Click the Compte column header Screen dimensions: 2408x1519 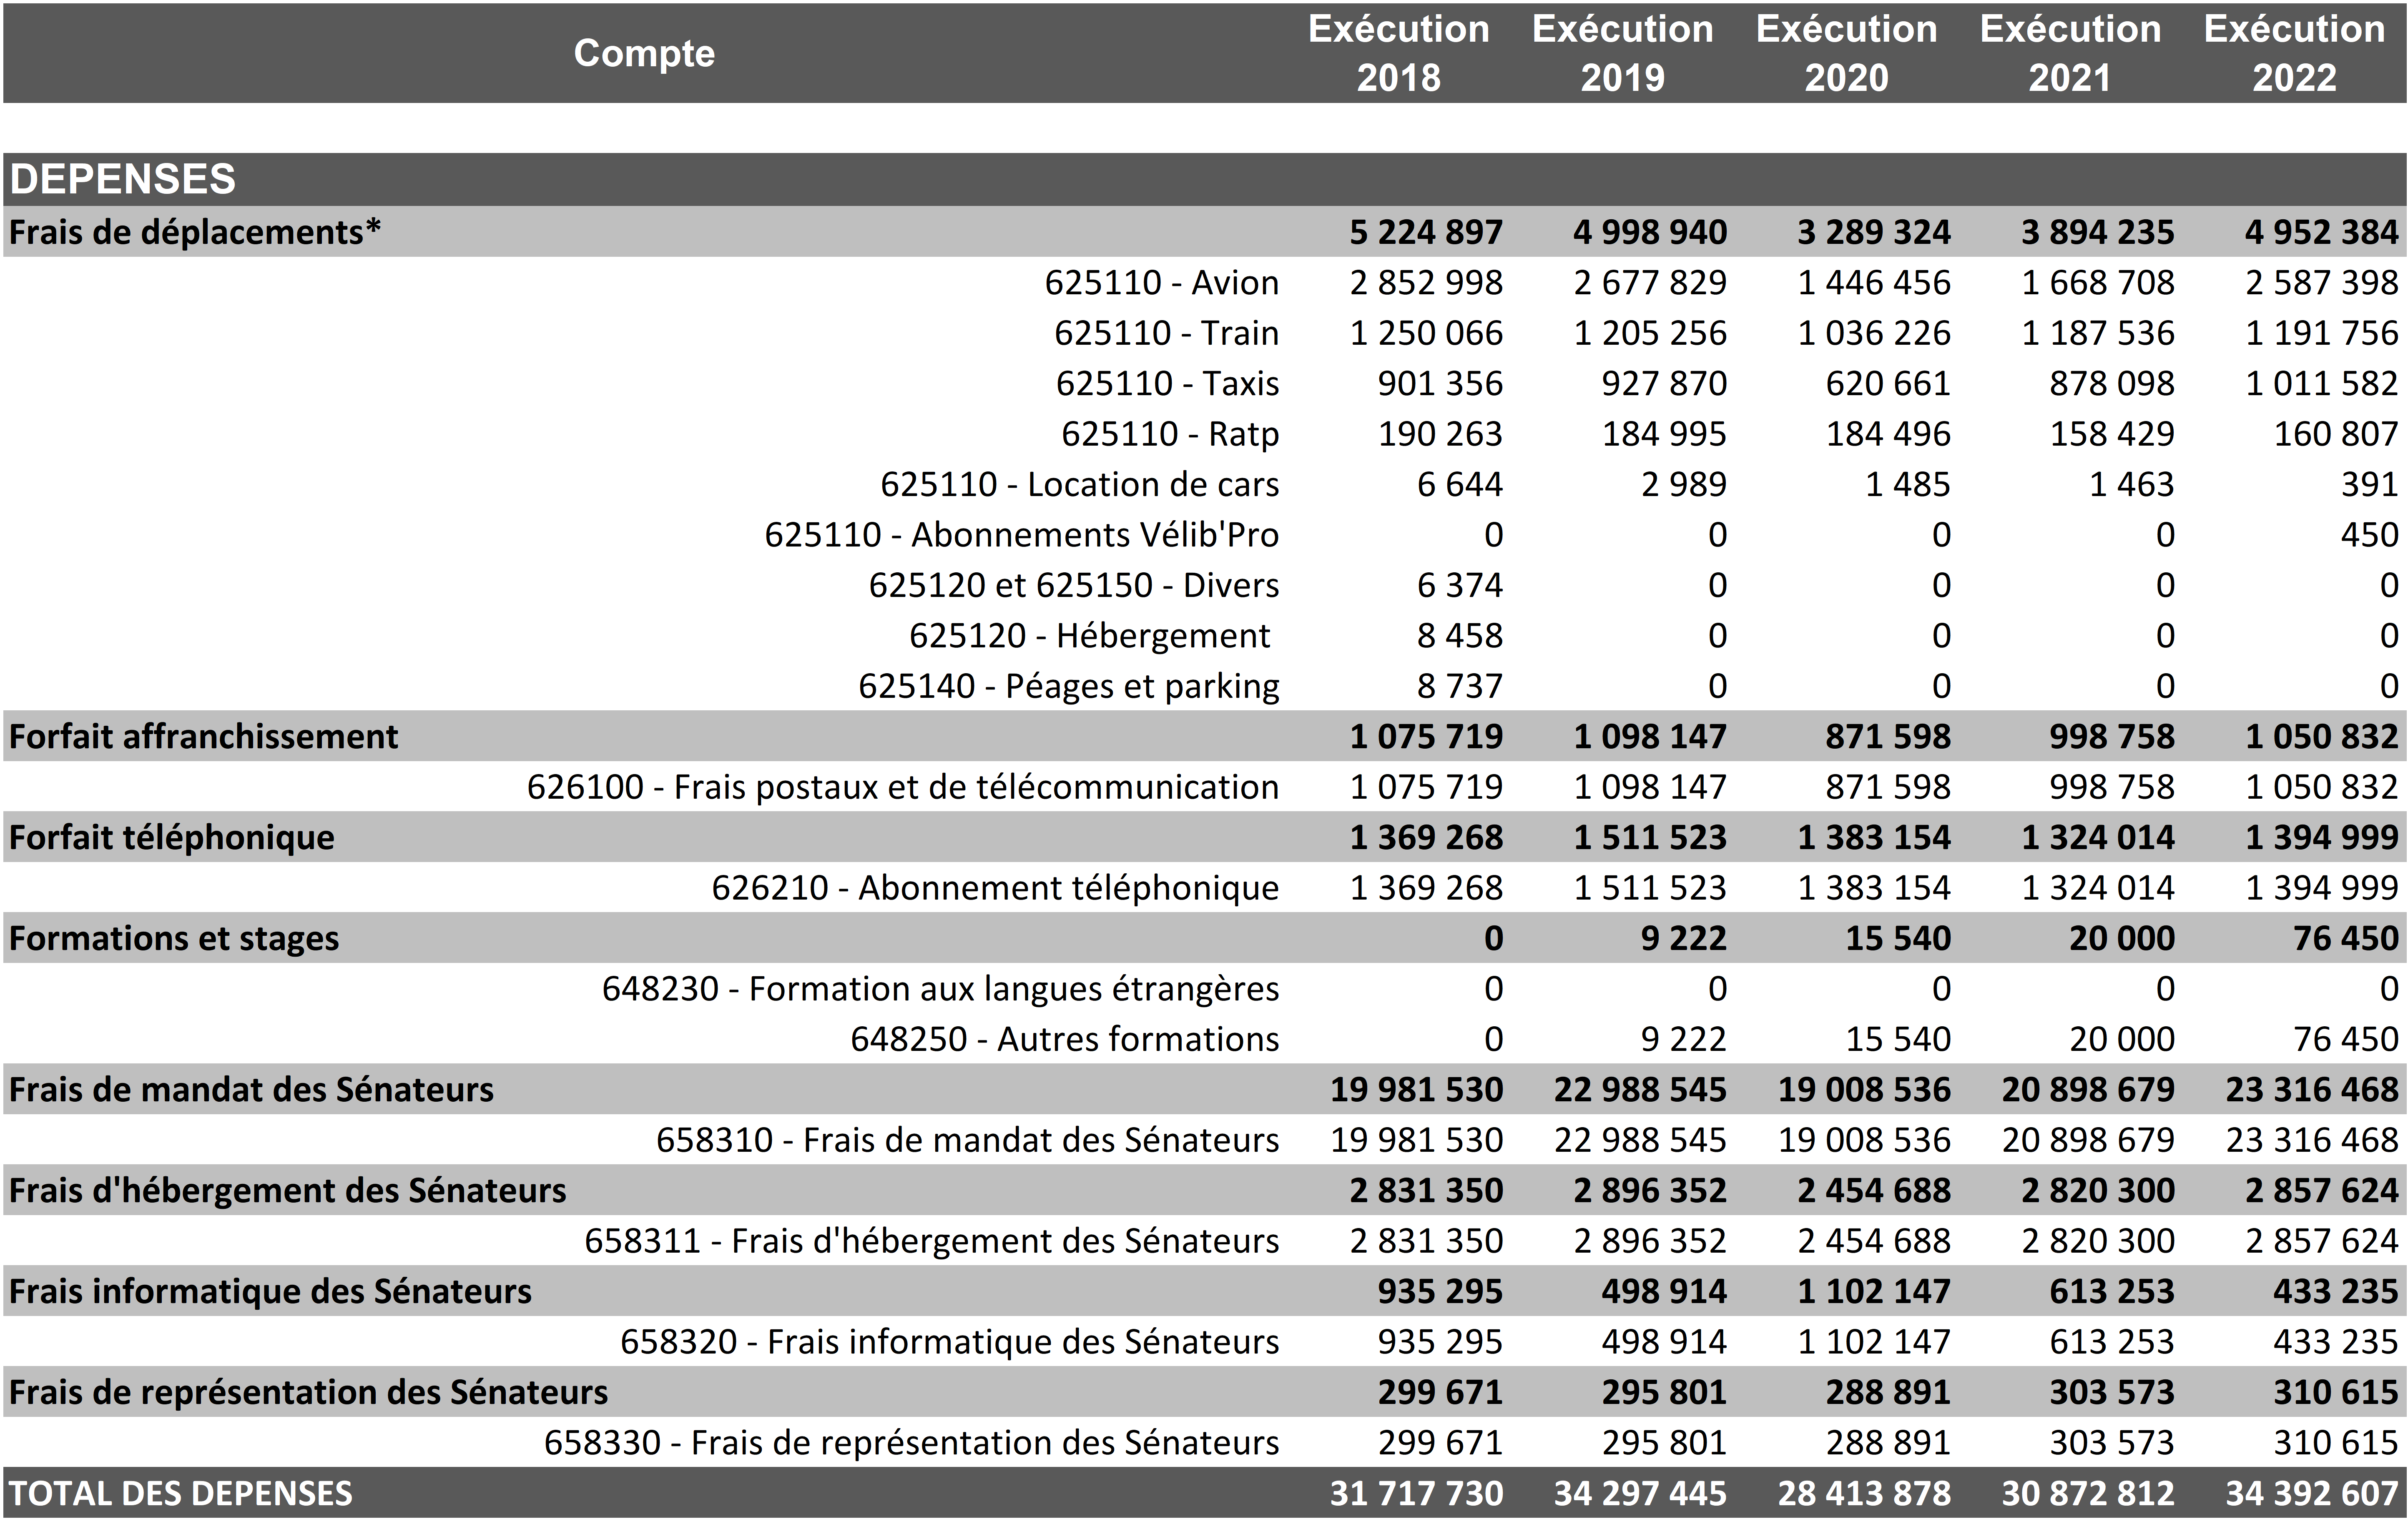[x=644, y=53]
